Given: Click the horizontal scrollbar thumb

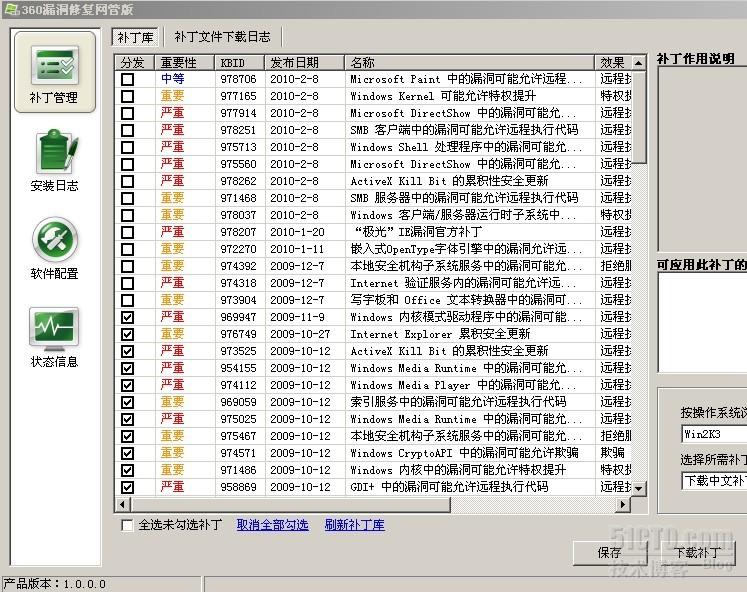Looking at the screenshot, I should (291, 504).
